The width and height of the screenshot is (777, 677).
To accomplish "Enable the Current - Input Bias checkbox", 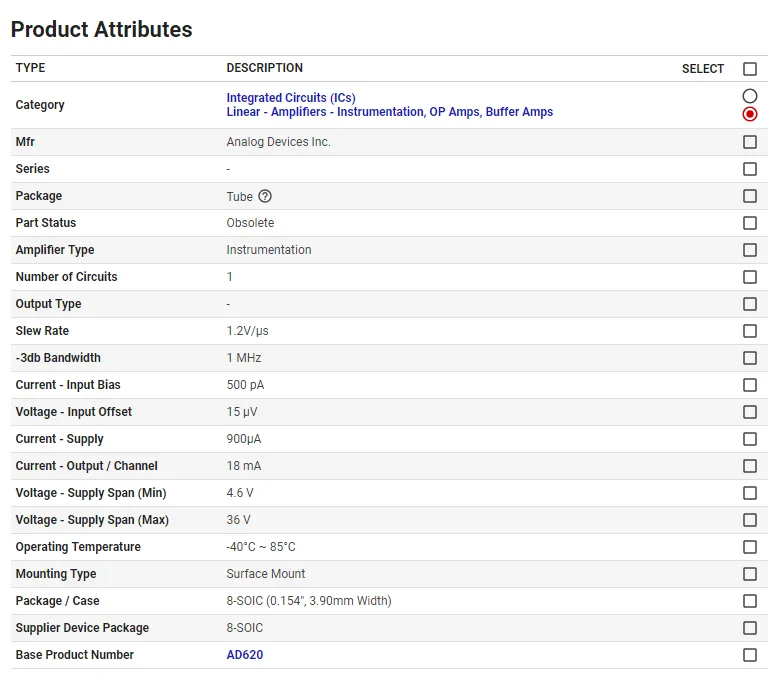I will point(750,385).
